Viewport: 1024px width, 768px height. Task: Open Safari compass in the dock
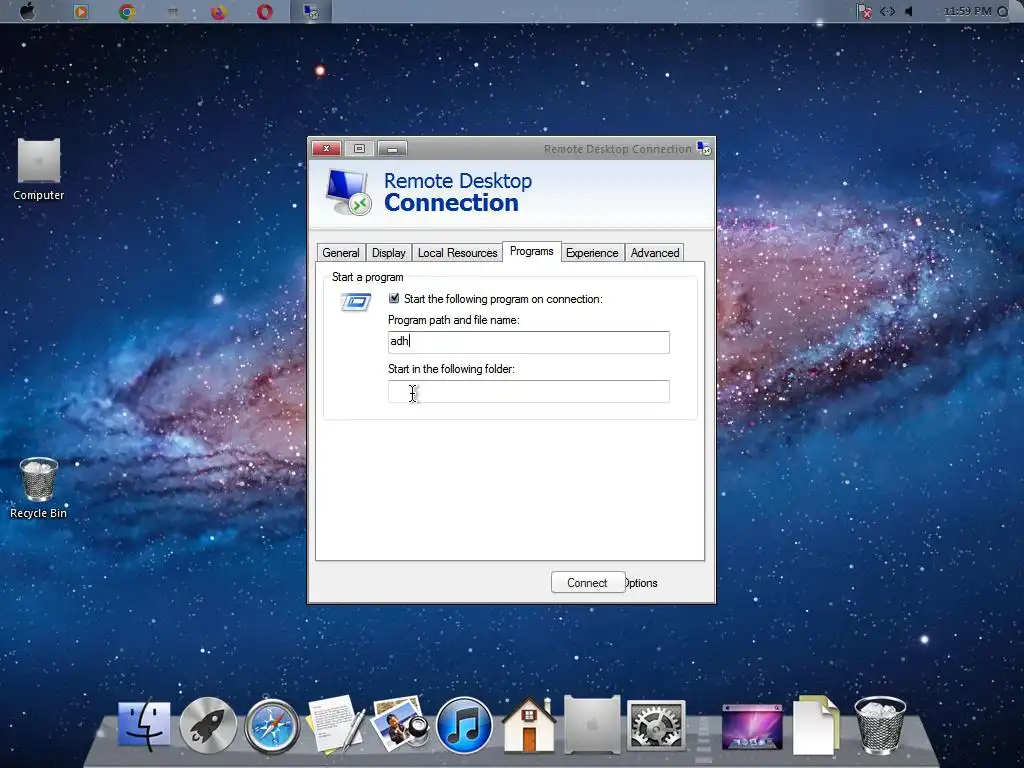272,726
